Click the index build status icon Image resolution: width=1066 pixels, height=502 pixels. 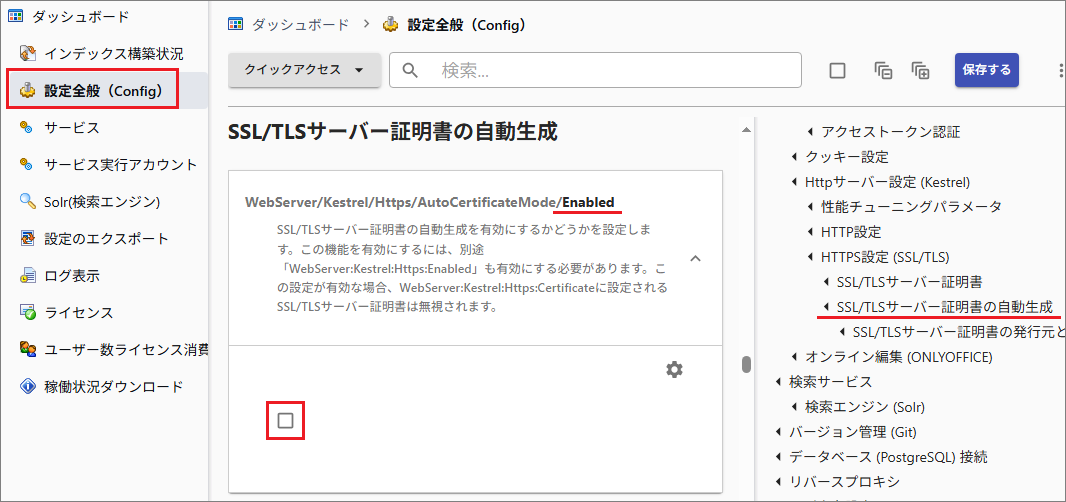click(28, 54)
